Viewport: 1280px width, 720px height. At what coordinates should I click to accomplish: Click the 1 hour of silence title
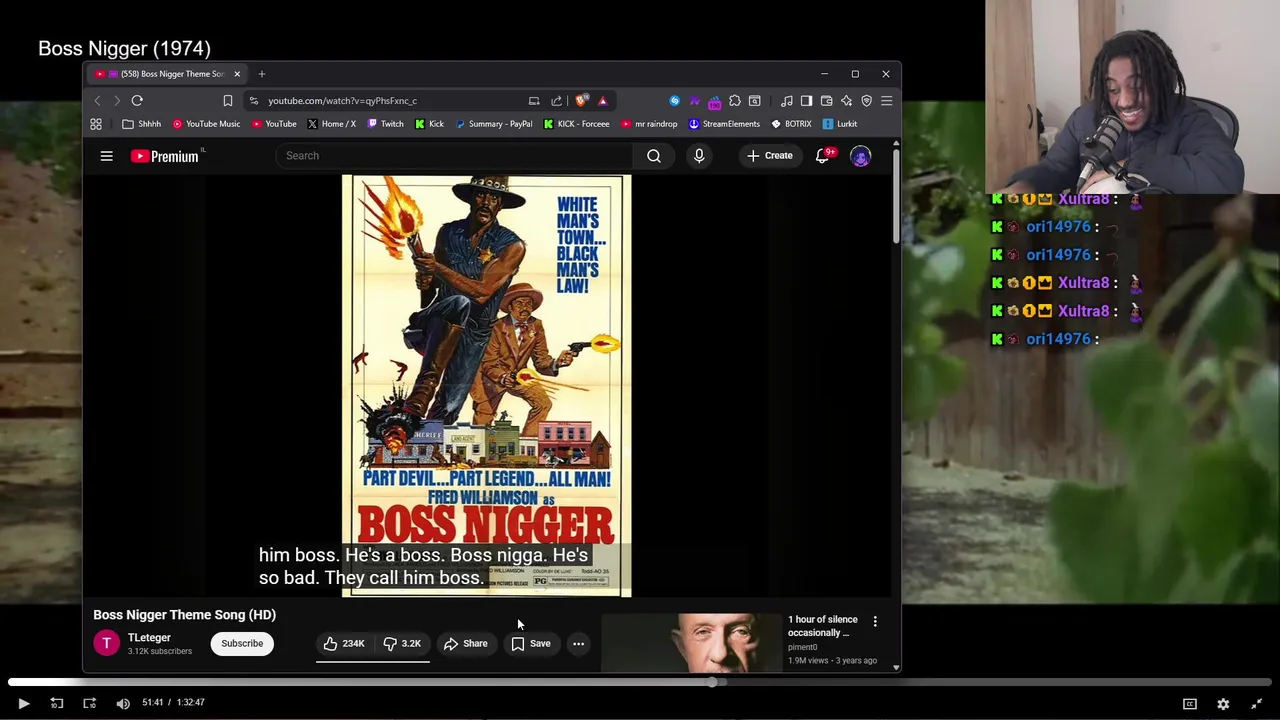pyautogui.click(x=822, y=626)
